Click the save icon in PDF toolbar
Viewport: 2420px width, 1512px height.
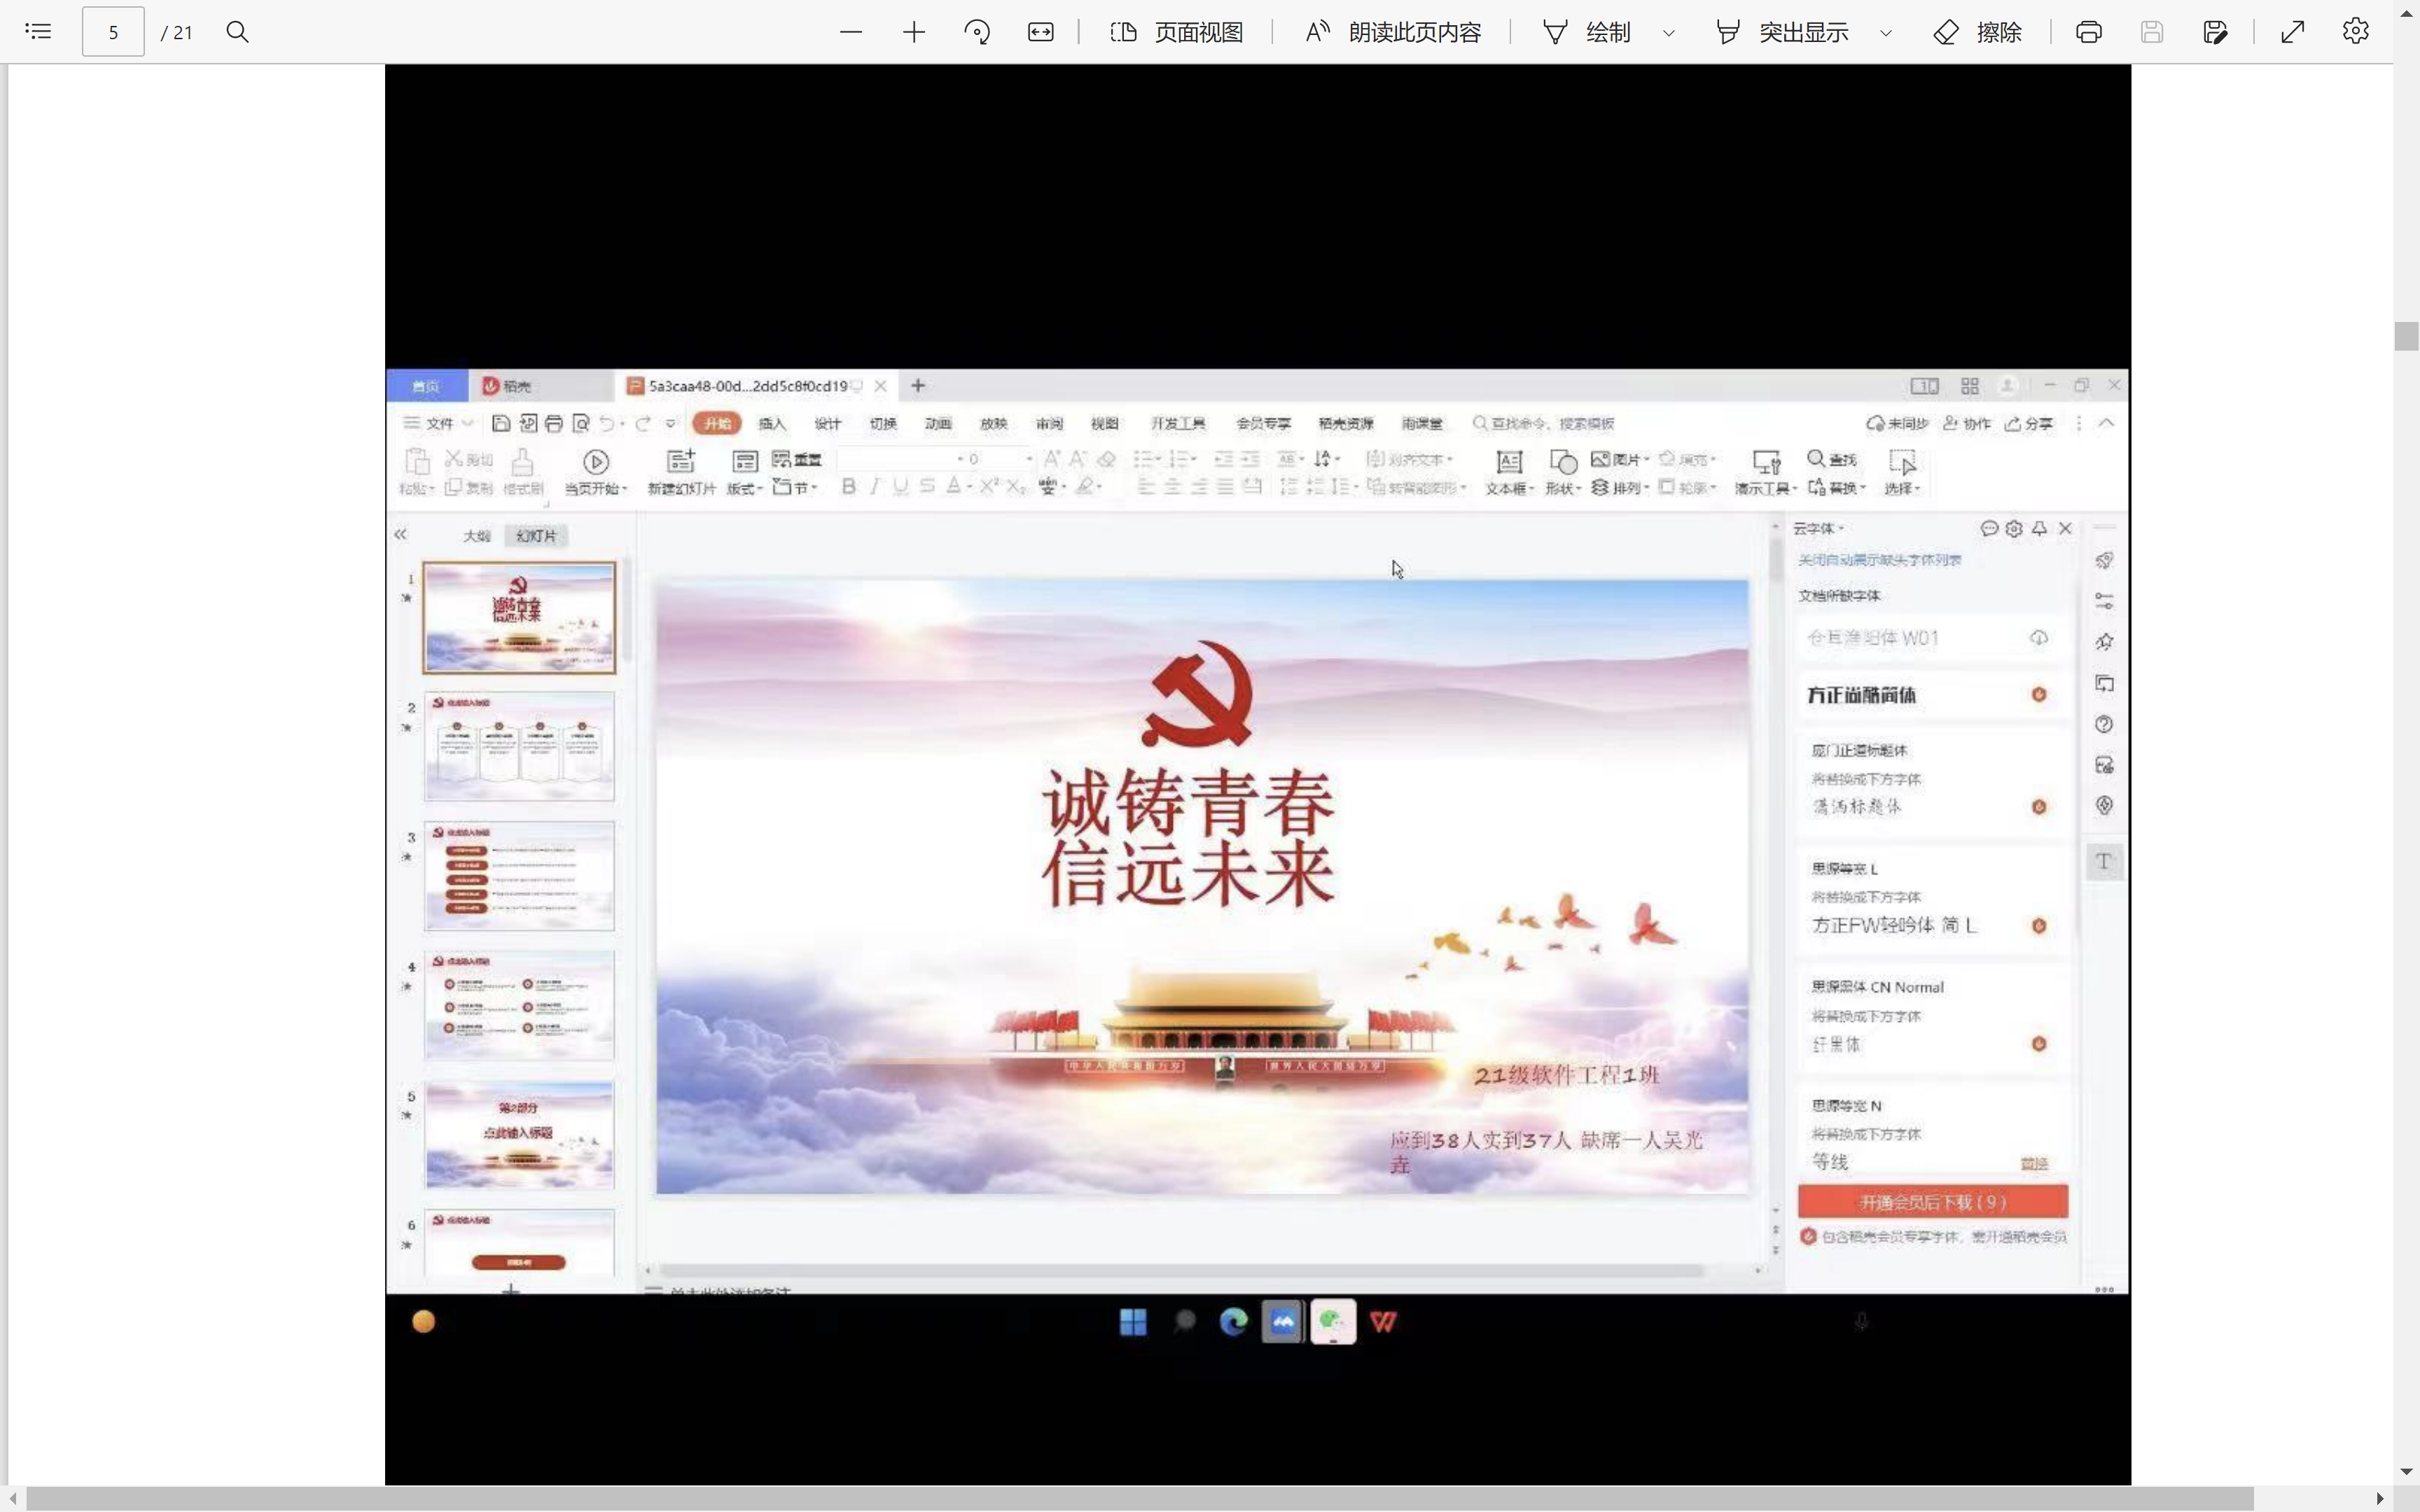pos(2152,32)
